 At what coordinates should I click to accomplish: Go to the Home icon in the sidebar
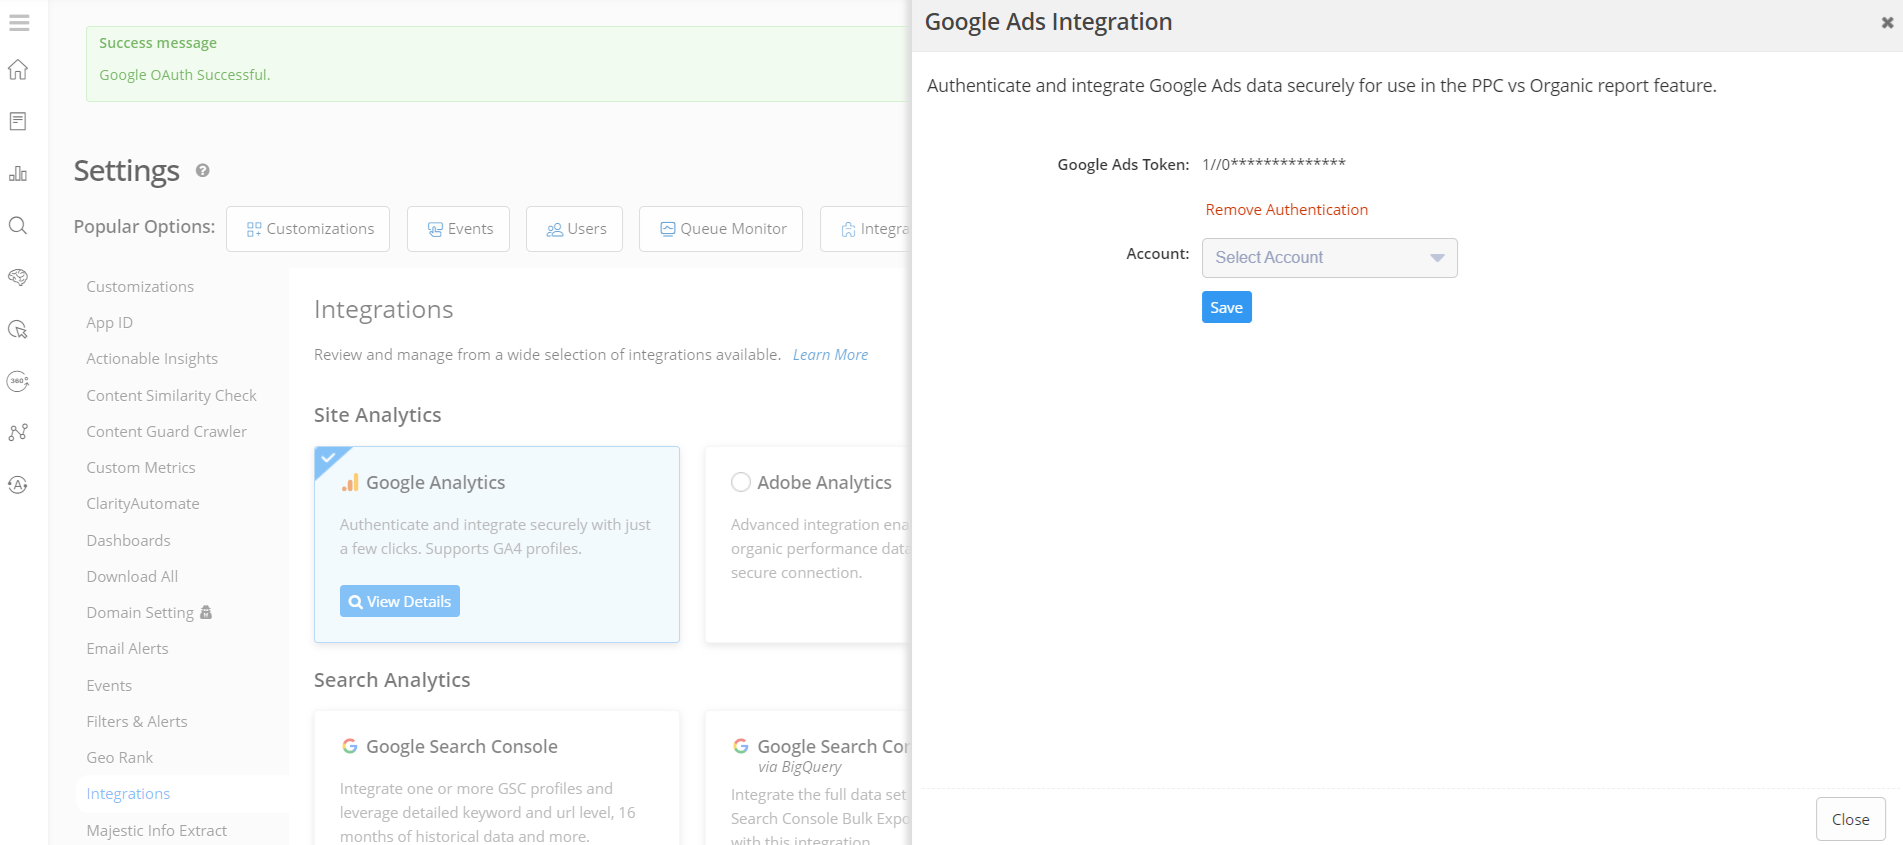tap(18, 70)
